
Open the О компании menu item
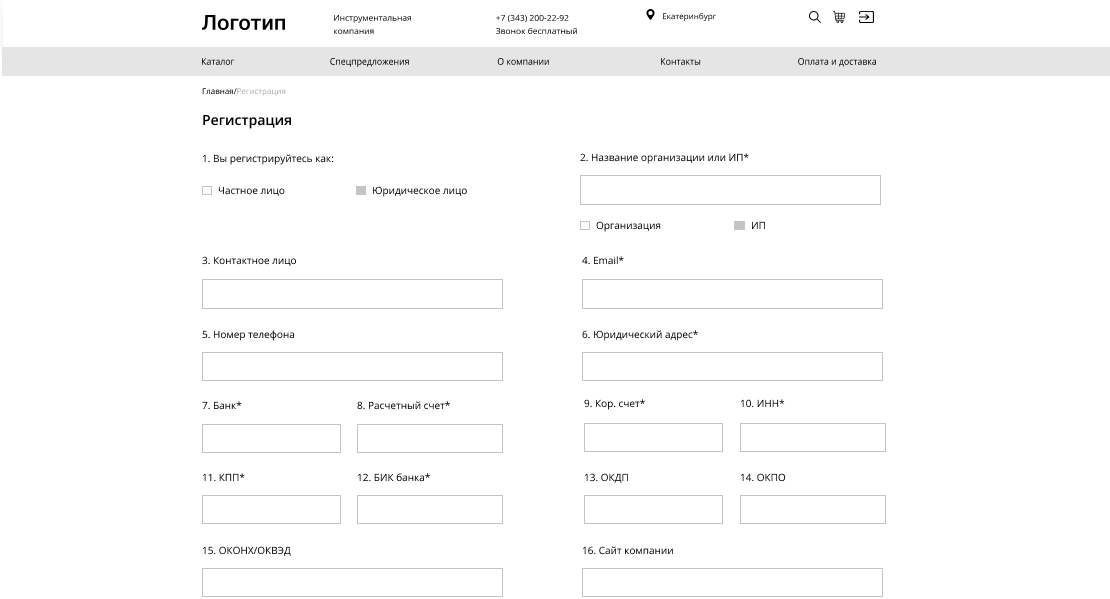pos(523,62)
